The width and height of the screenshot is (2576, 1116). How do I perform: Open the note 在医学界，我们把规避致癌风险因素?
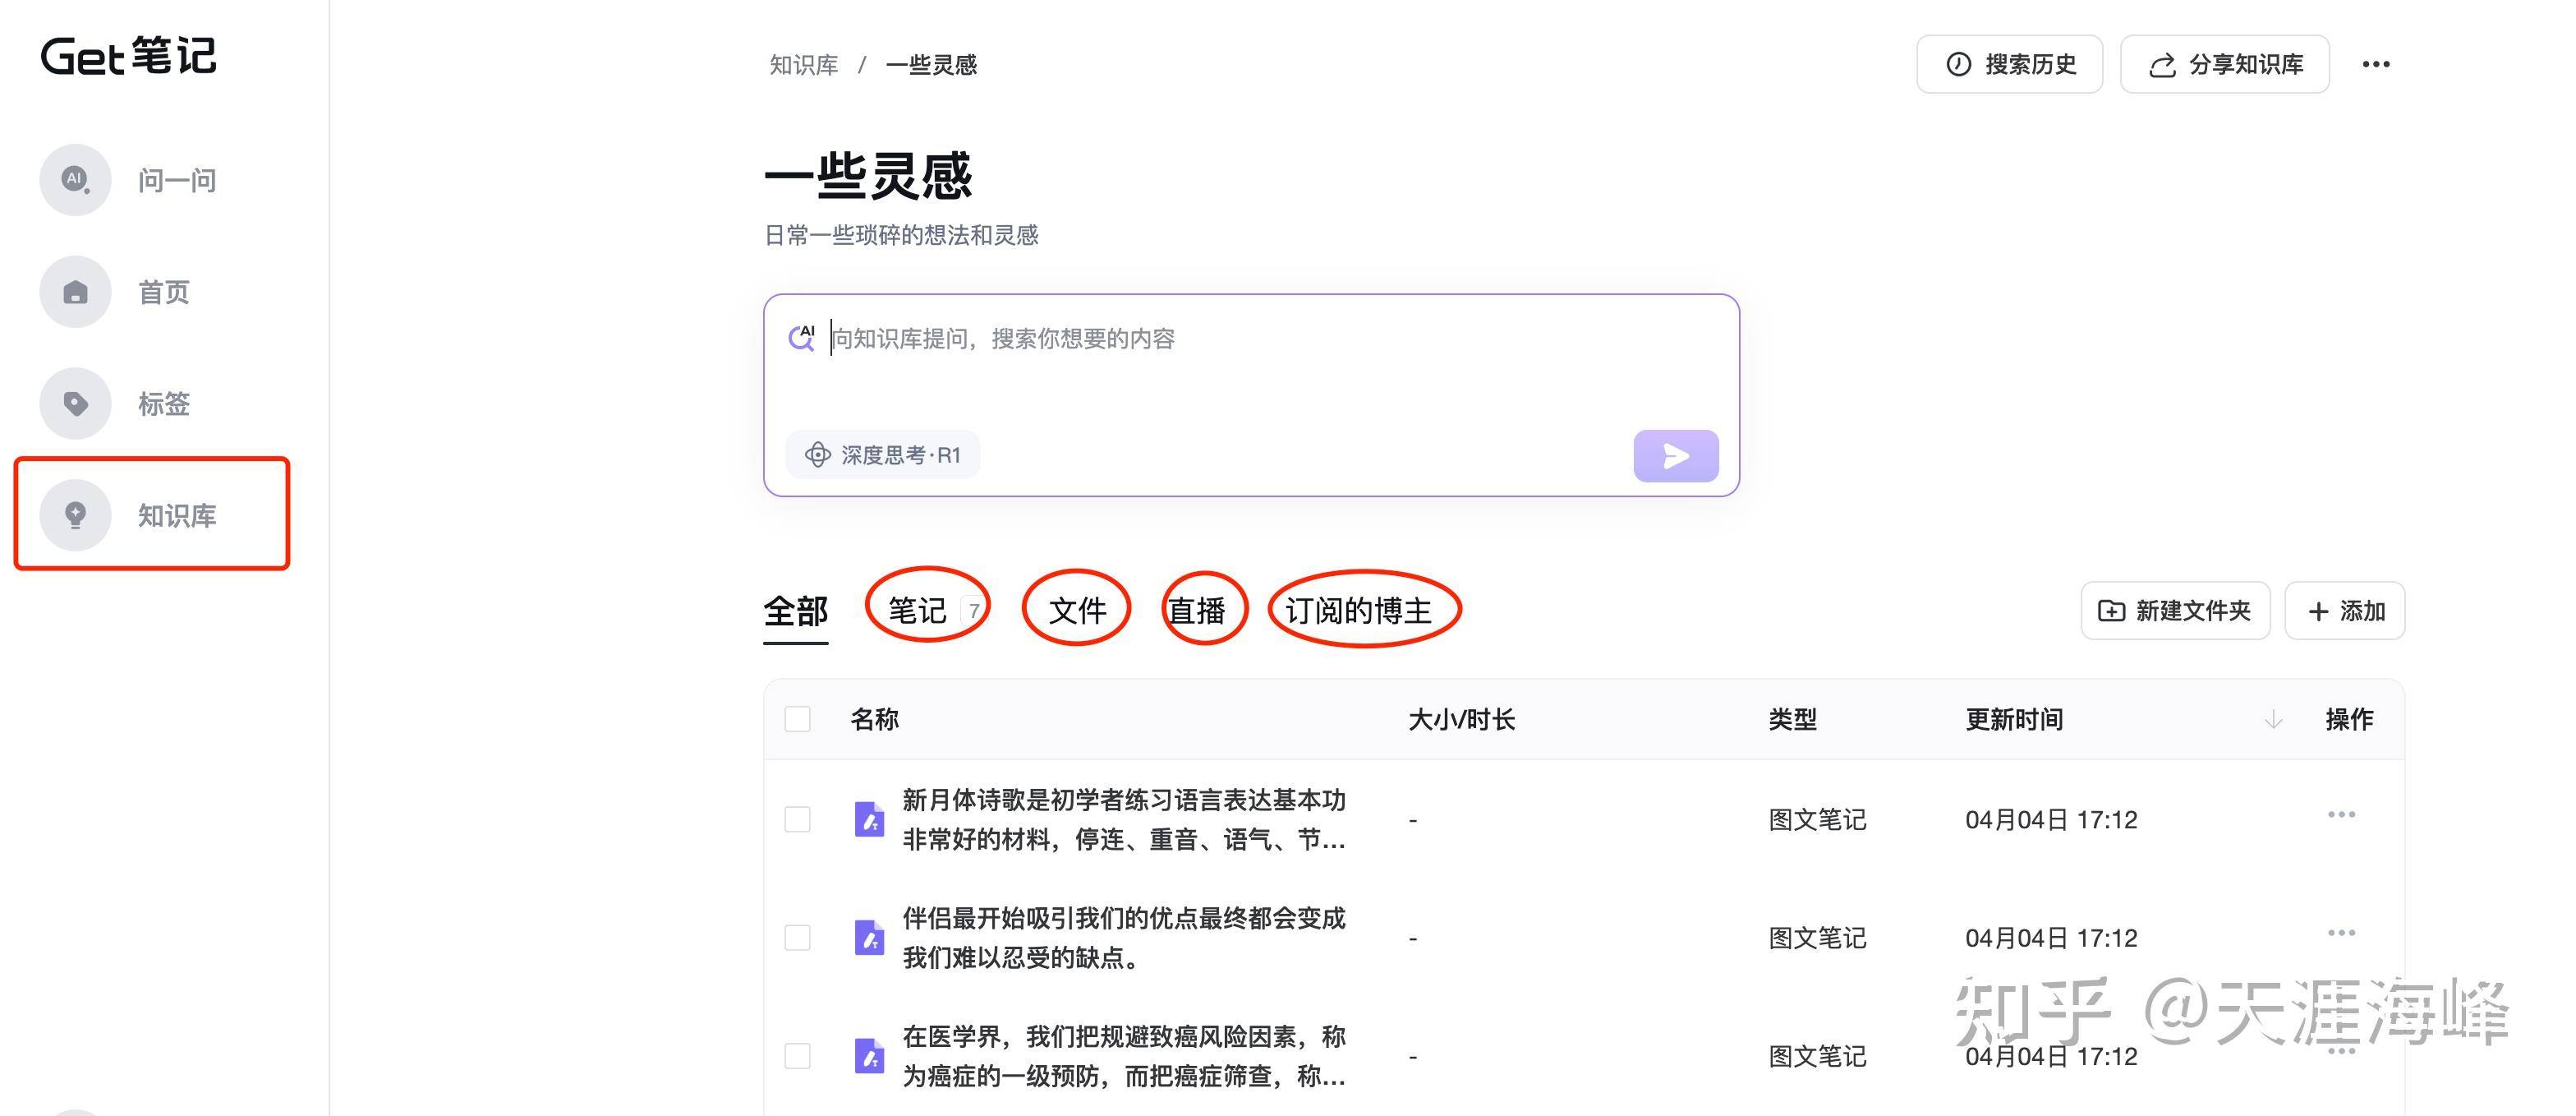pos(1124,1056)
